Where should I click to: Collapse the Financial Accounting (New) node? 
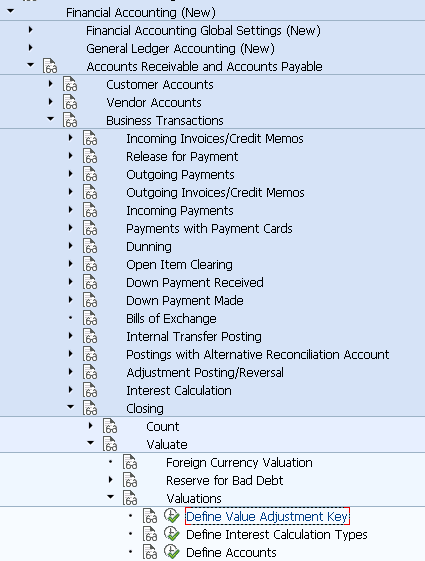pyautogui.click(x=11, y=11)
